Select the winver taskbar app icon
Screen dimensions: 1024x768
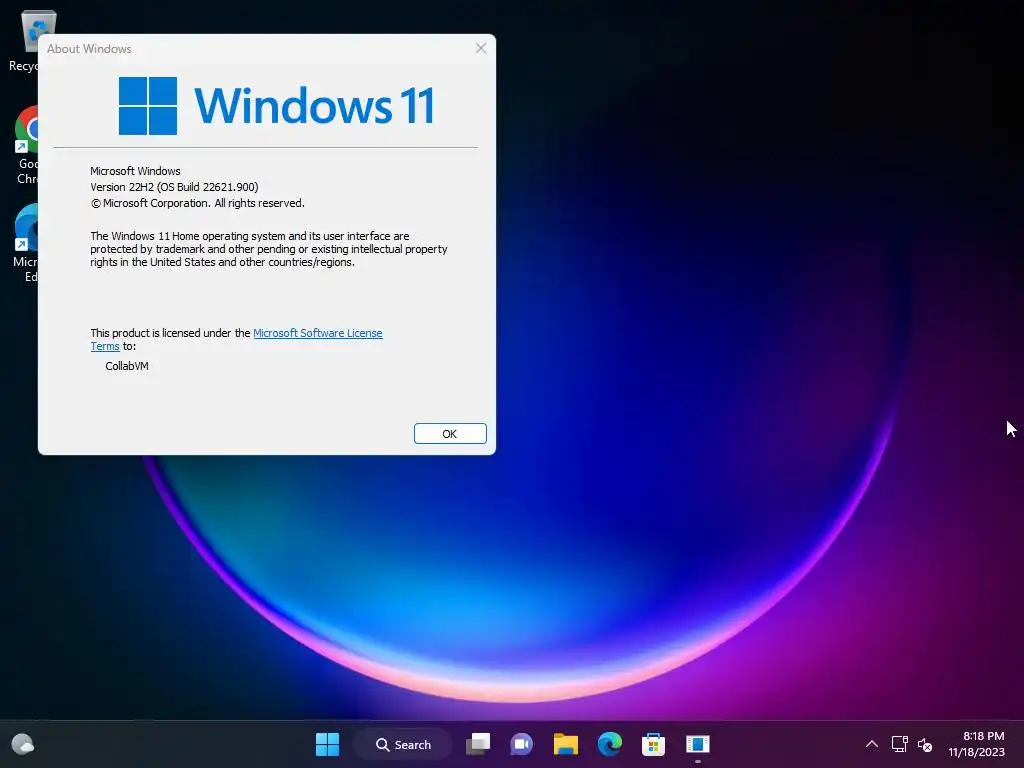pyautogui.click(x=697, y=744)
